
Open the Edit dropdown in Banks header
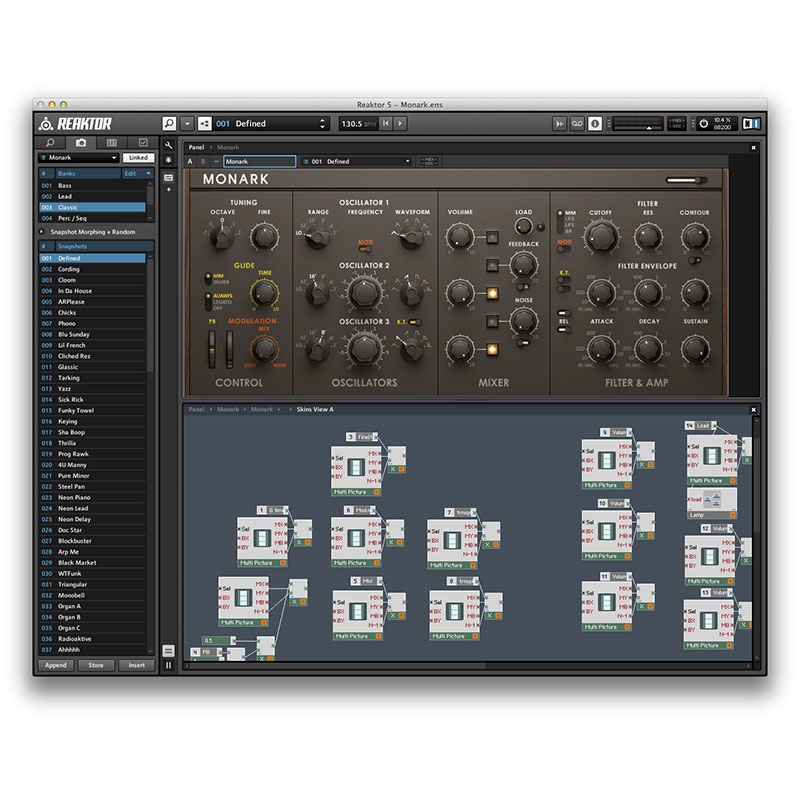click(x=136, y=173)
